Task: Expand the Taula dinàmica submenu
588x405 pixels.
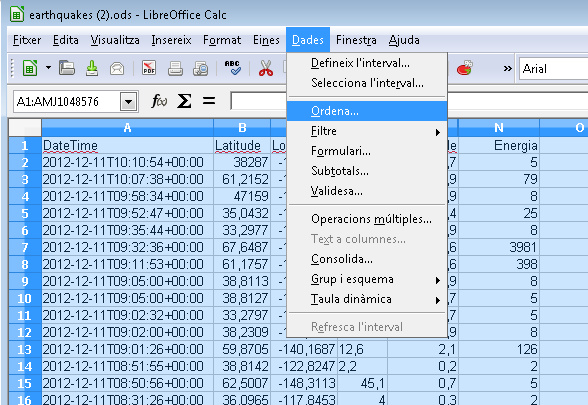Action: click(367, 299)
